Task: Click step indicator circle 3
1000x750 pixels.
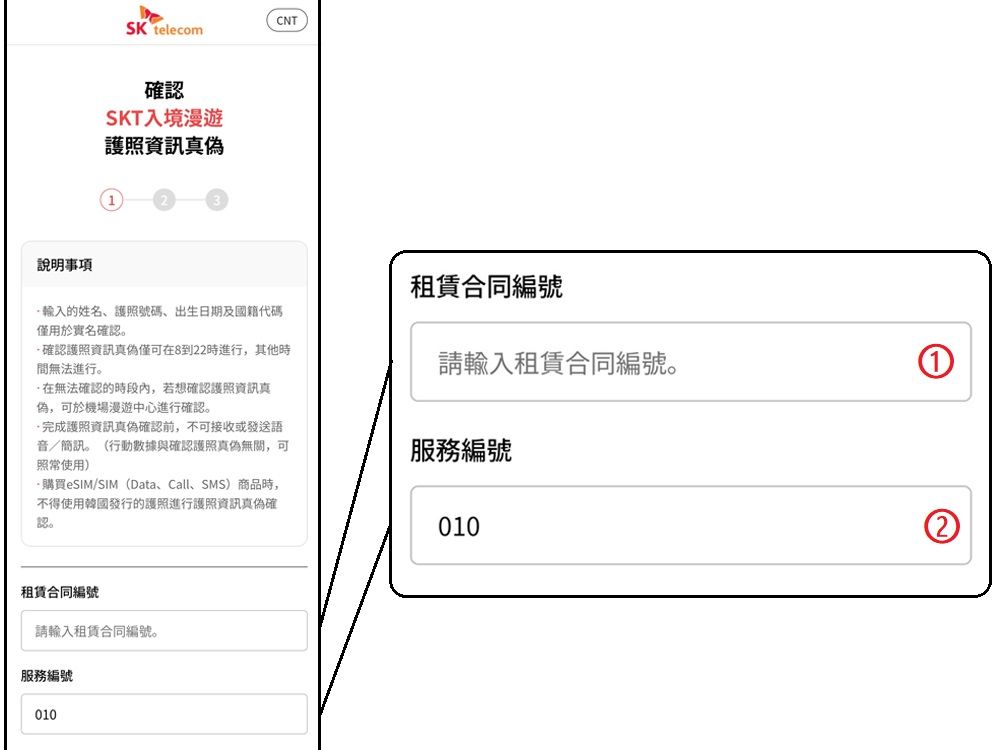Action: pos(216,199)
